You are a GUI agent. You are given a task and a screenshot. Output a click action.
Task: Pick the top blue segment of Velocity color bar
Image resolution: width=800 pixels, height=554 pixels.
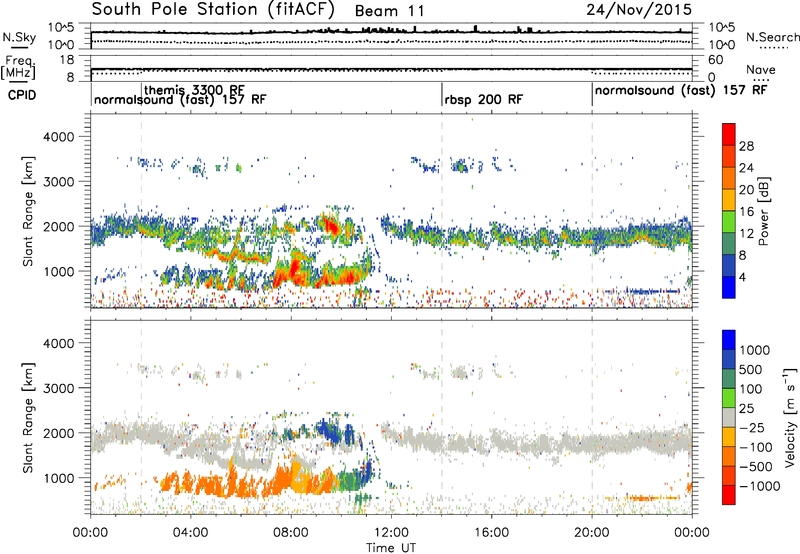[729, 340]
